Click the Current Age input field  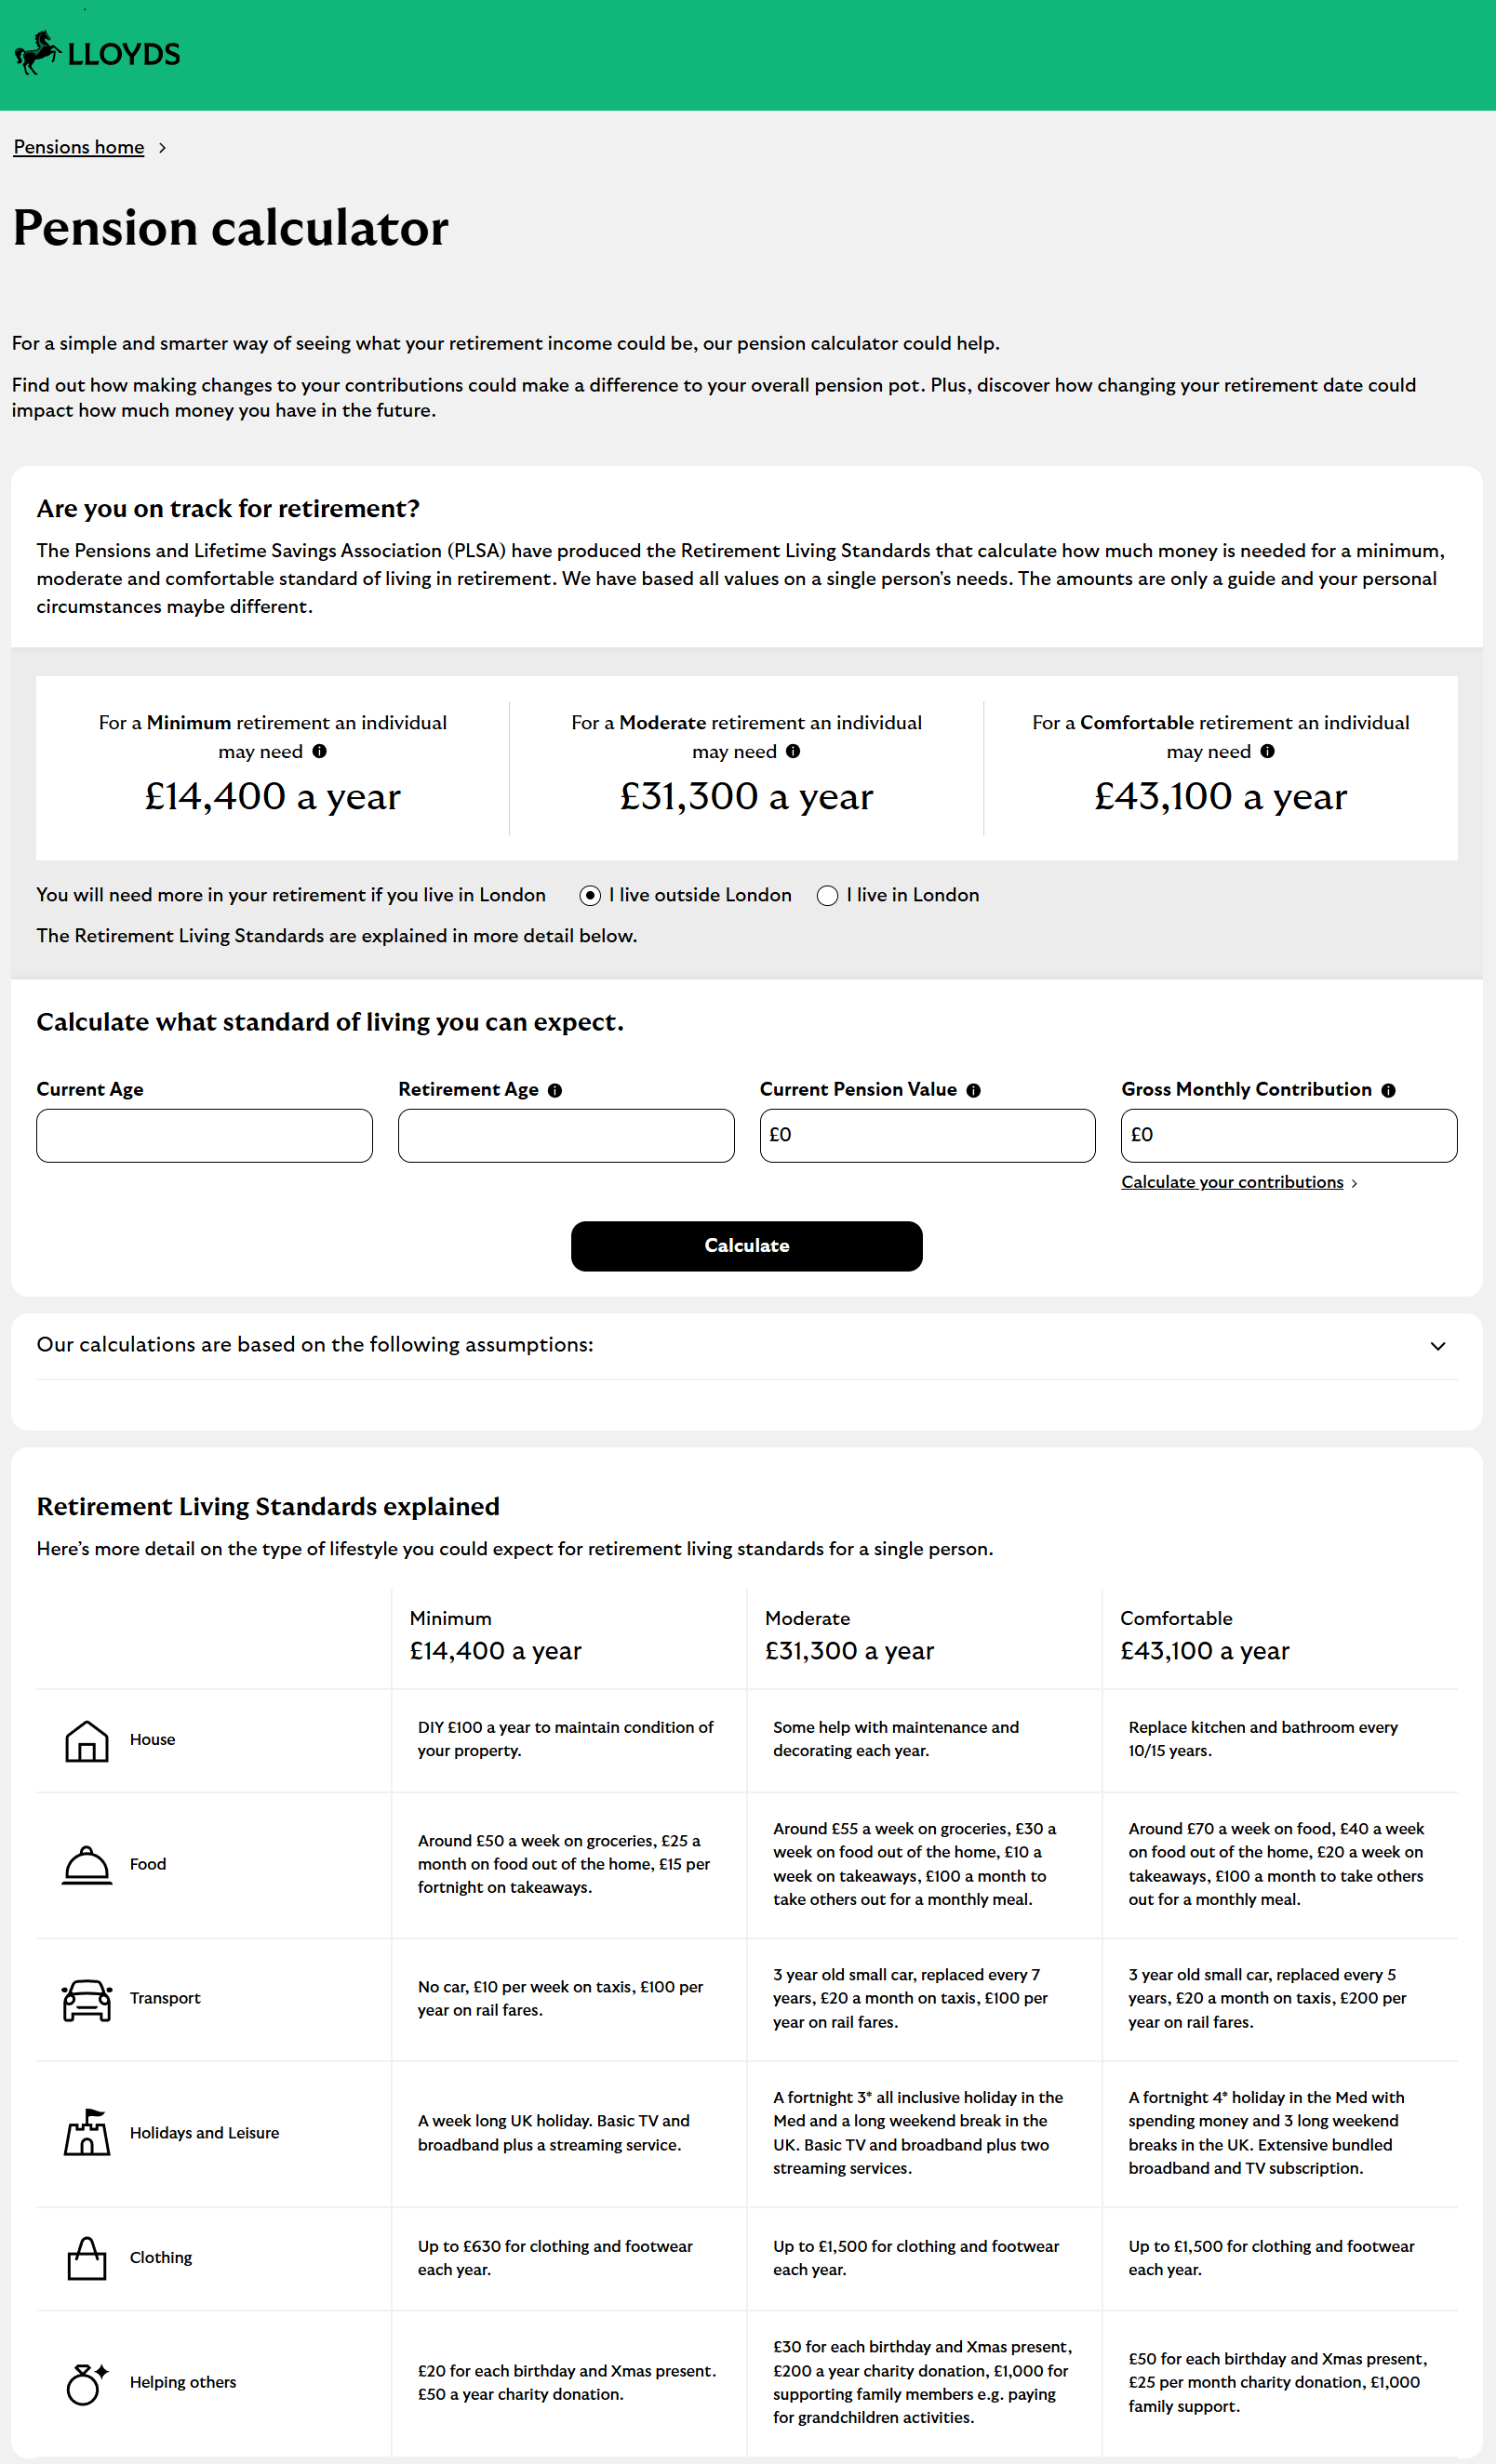tap(204, 1135)
